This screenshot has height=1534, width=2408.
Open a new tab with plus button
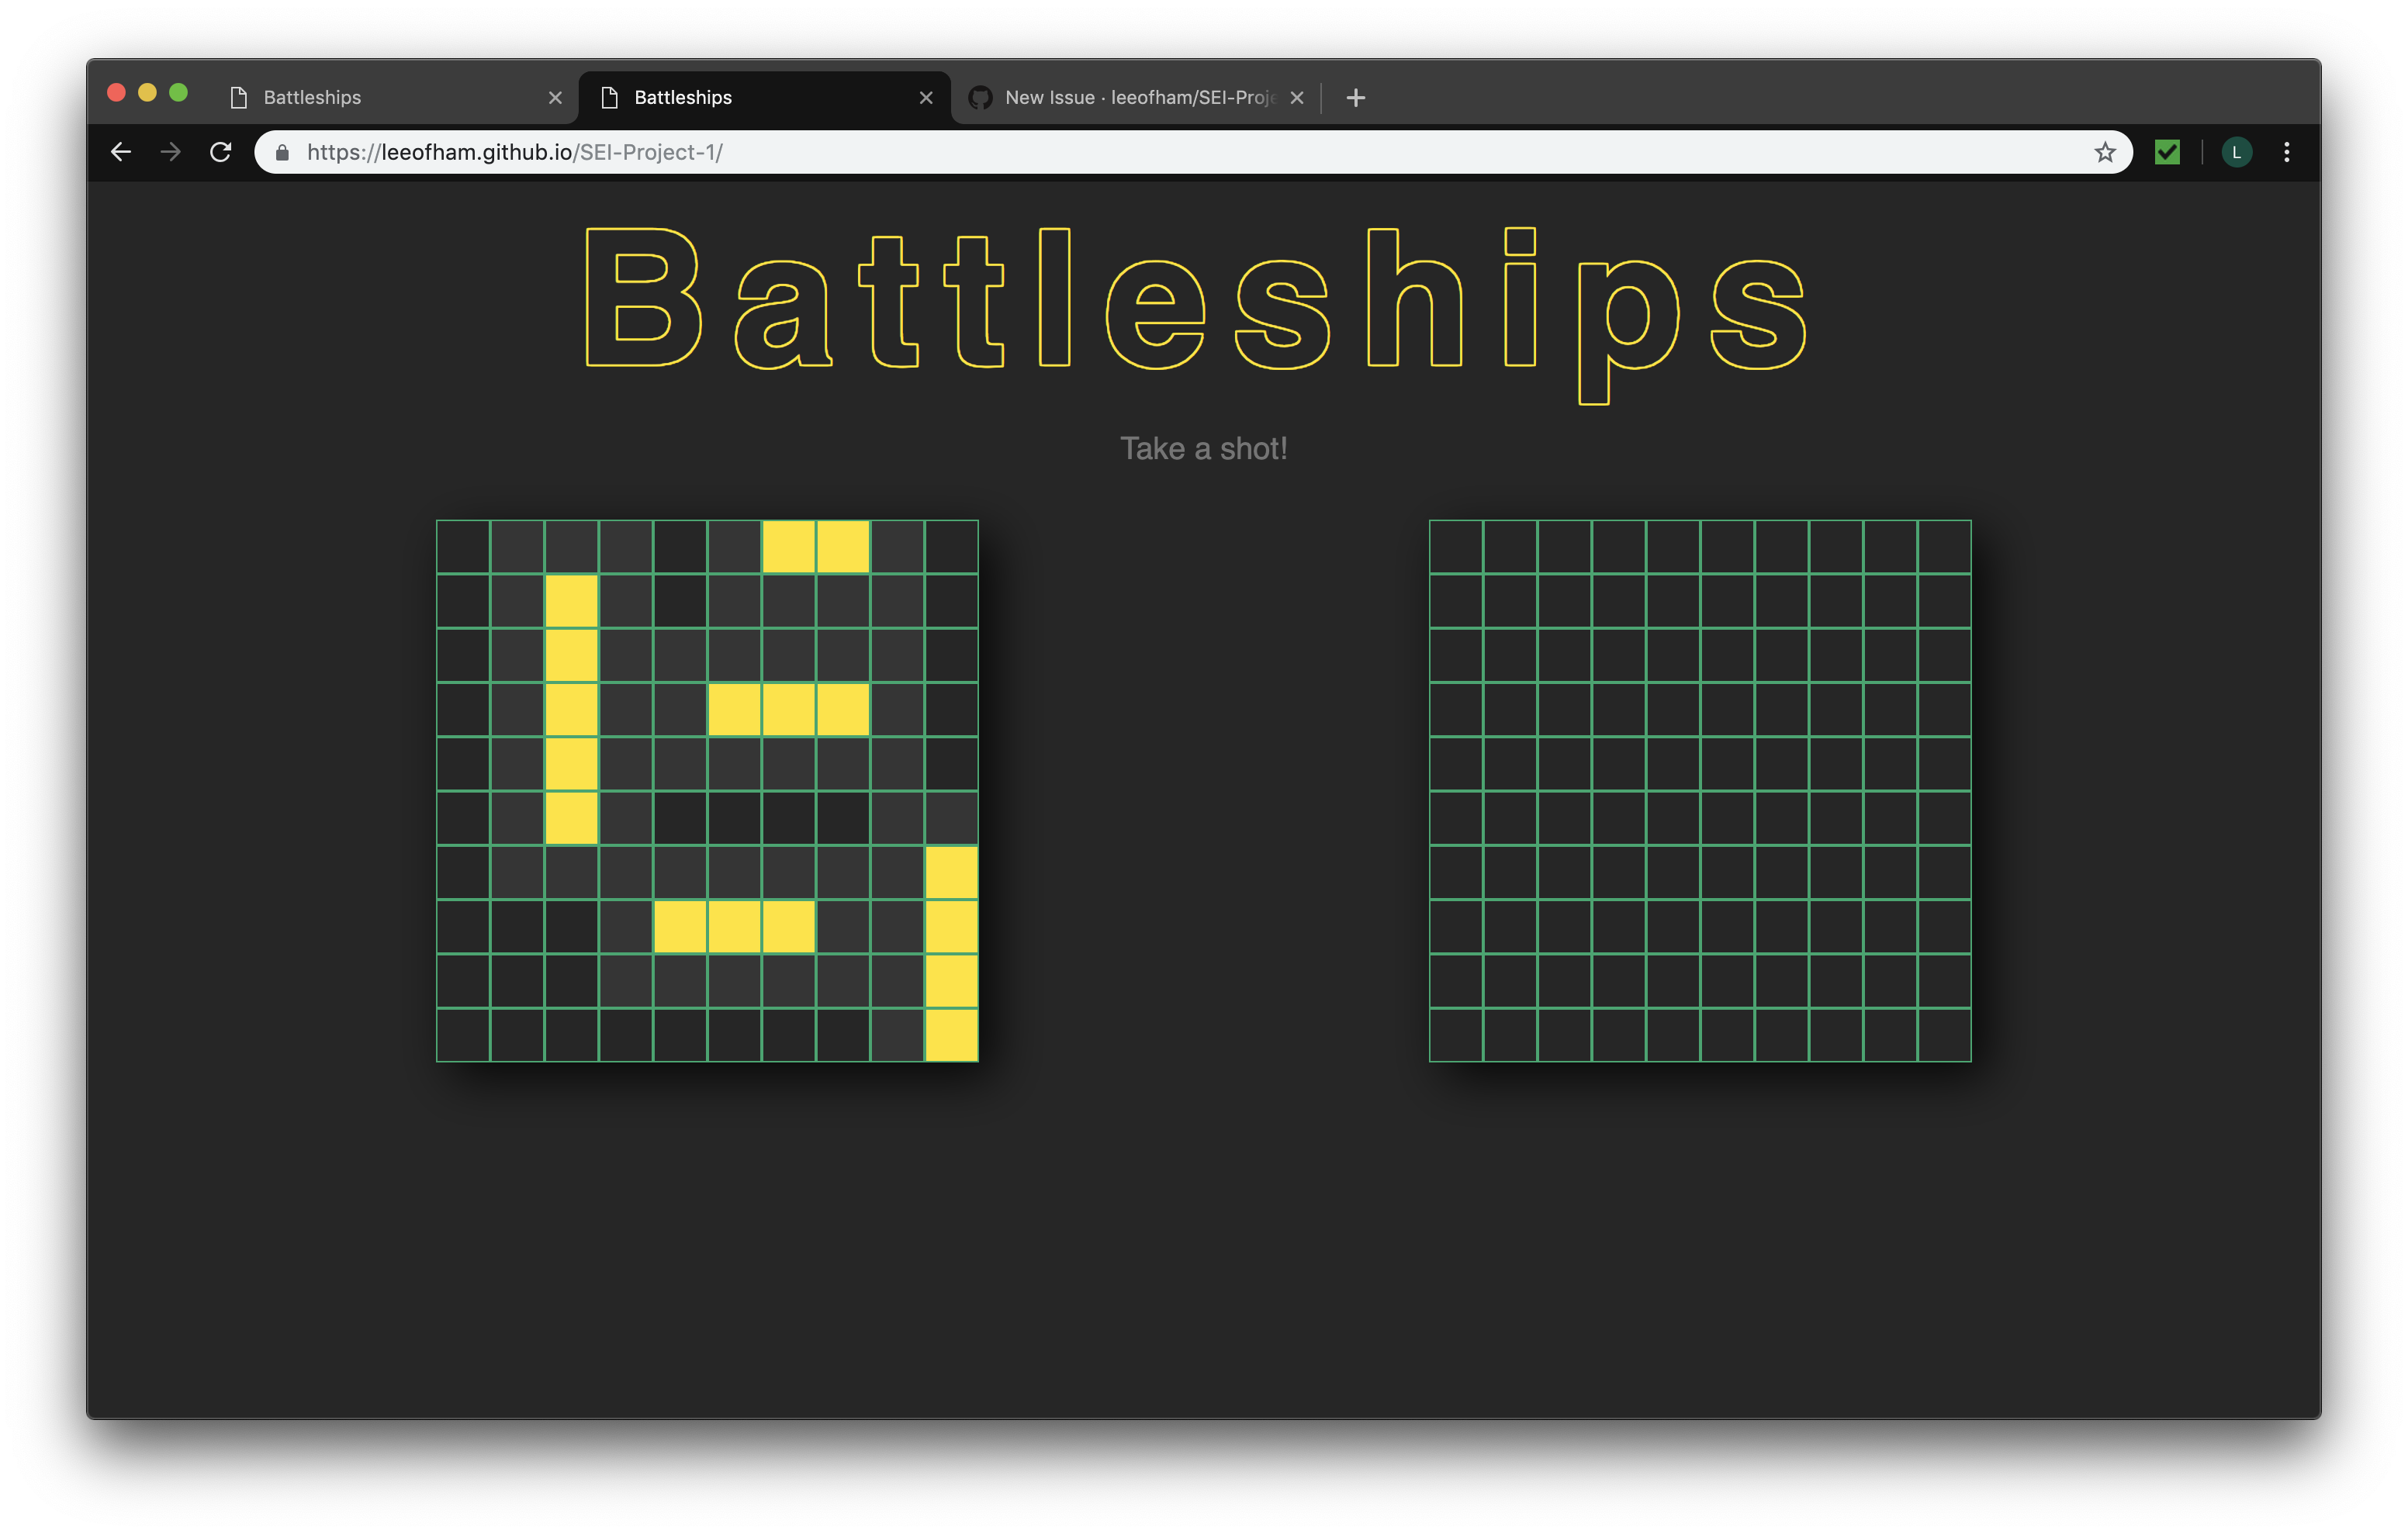1355,98
